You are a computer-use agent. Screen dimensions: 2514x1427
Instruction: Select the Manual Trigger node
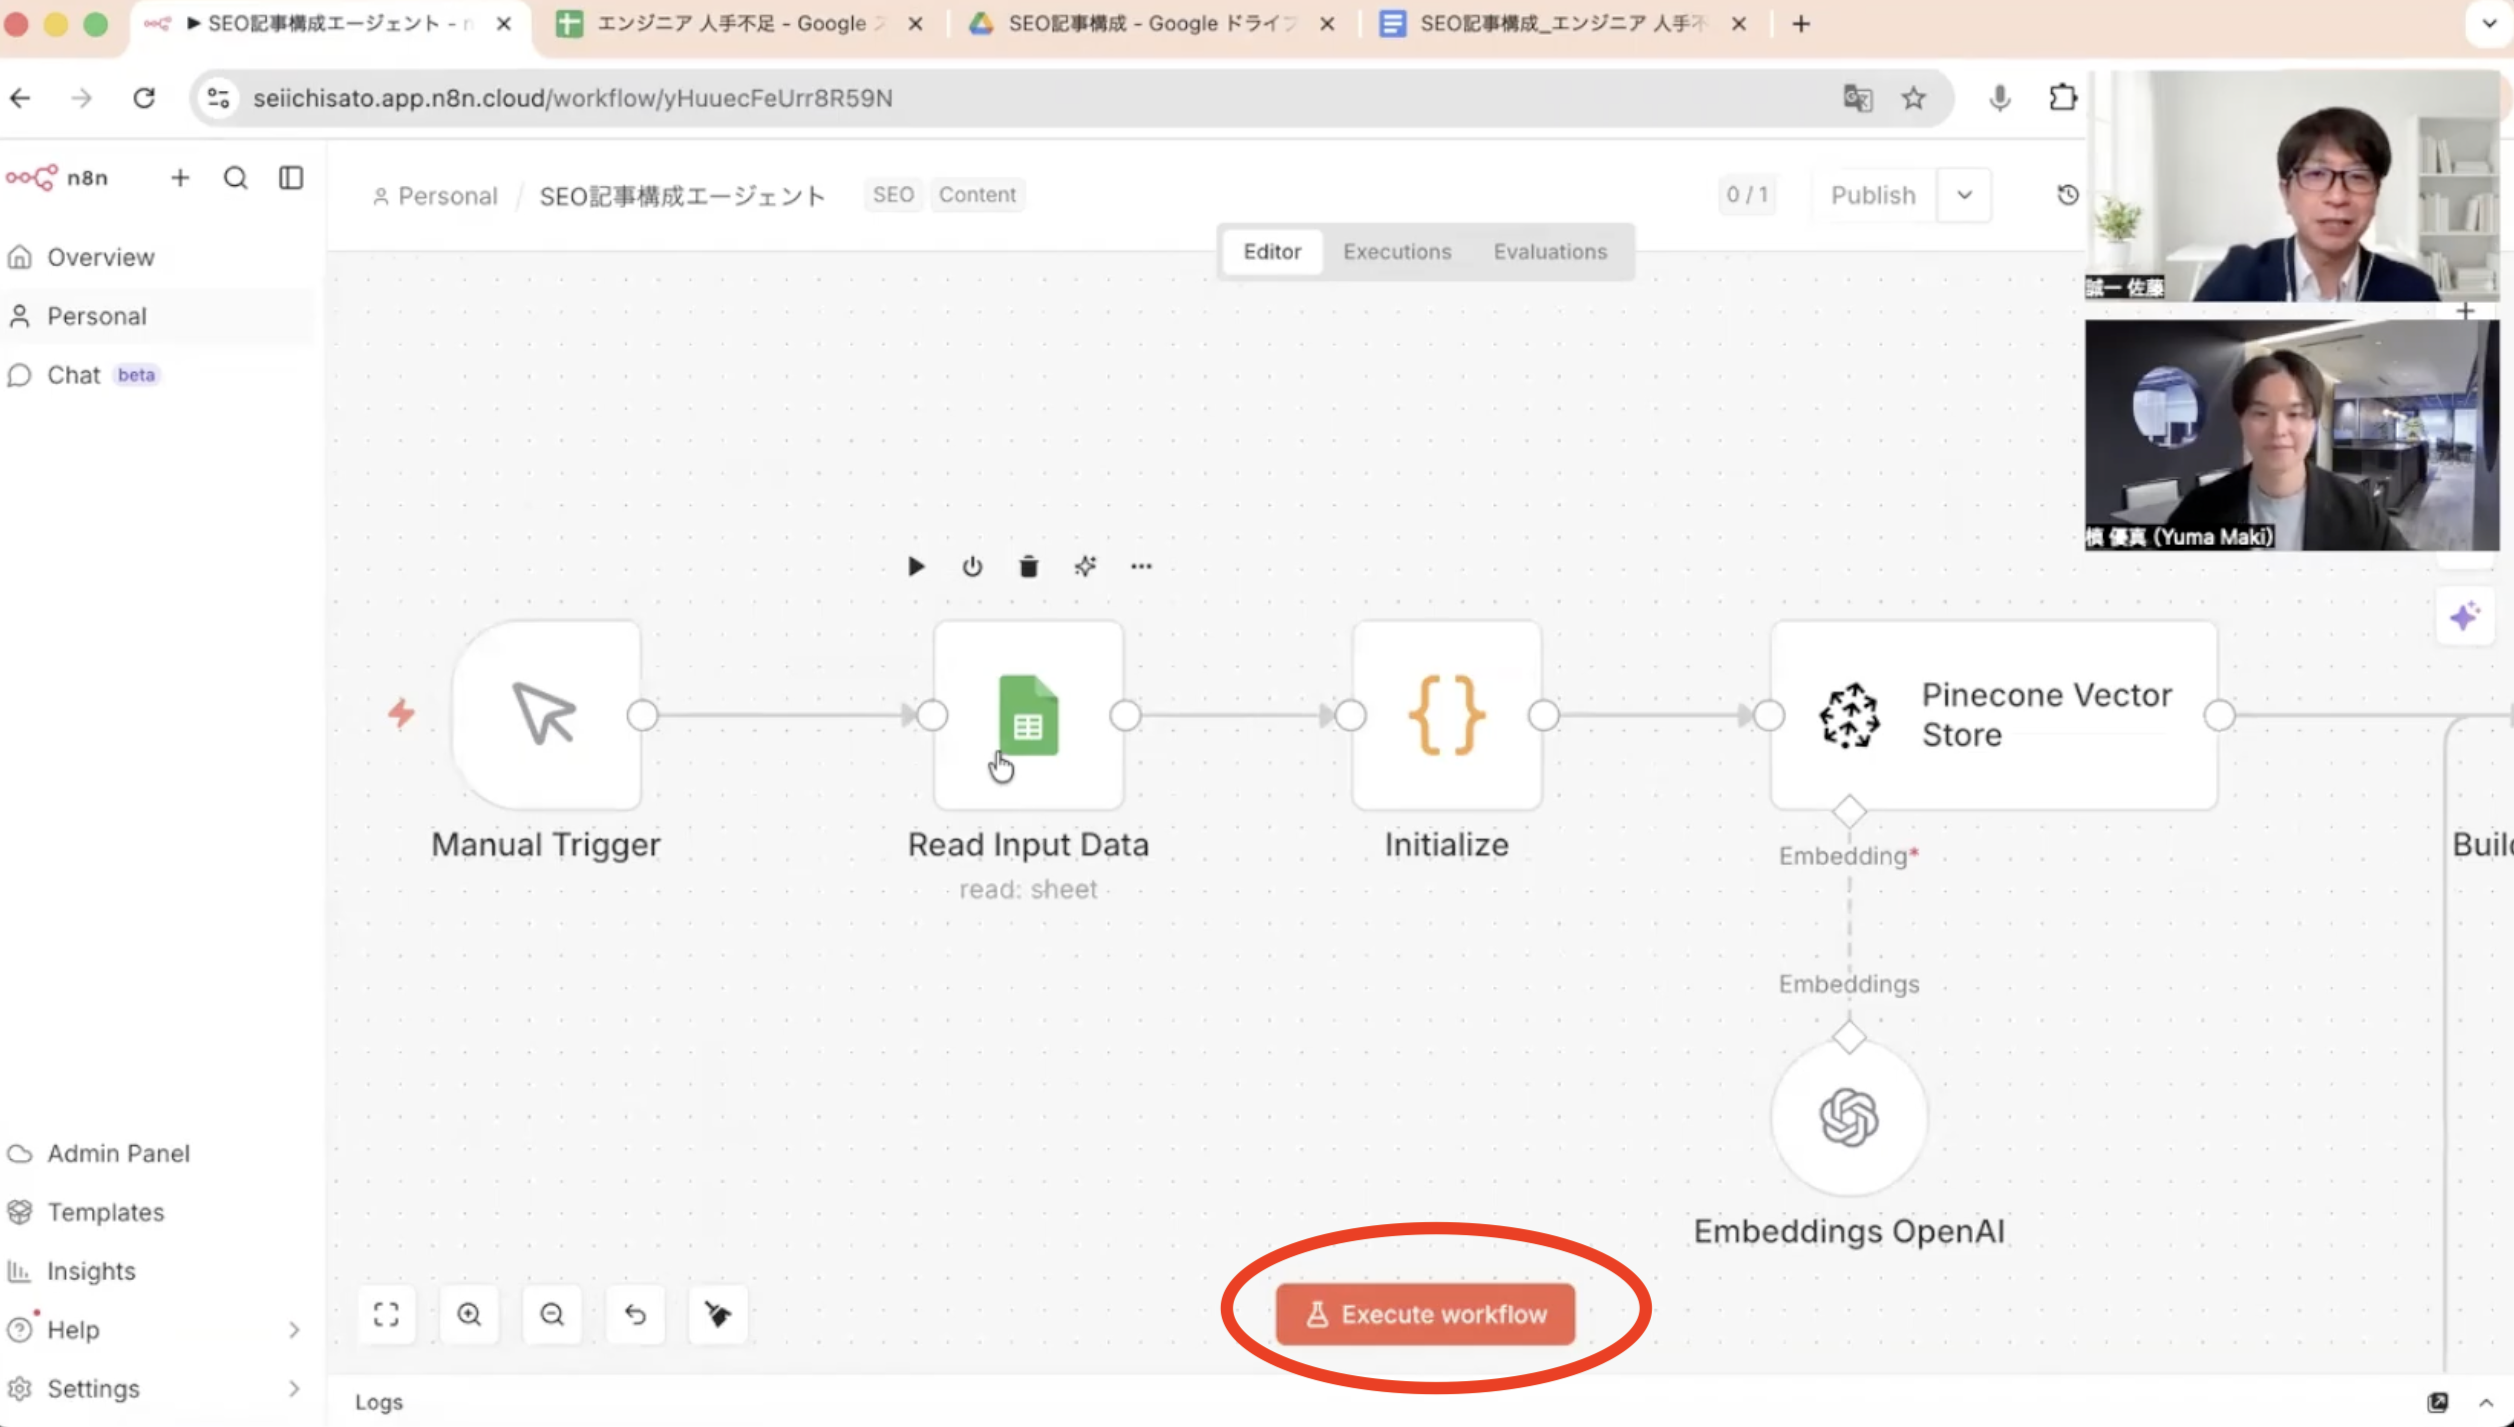point(546,715)
